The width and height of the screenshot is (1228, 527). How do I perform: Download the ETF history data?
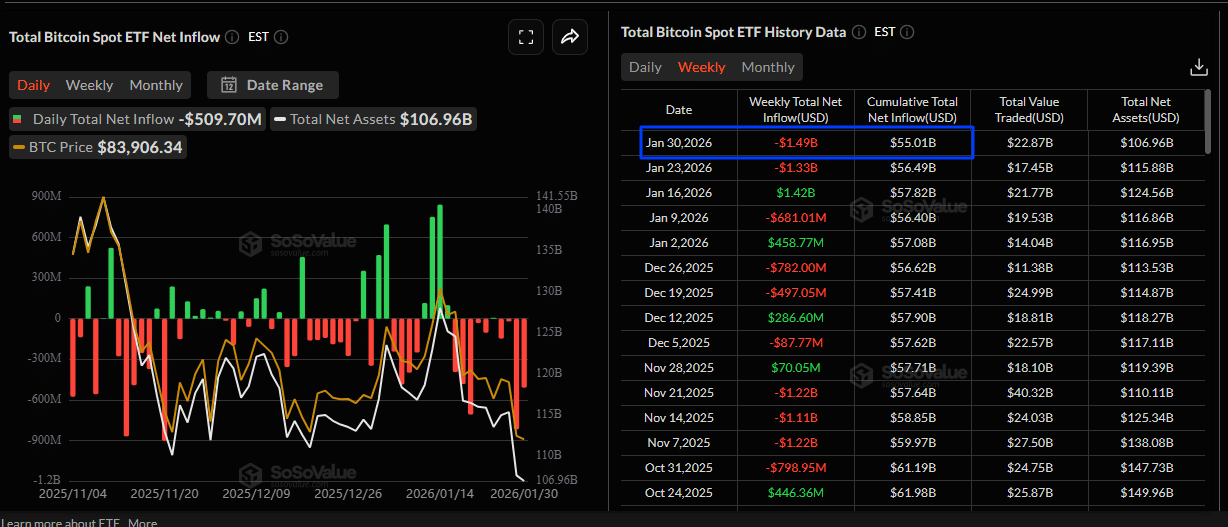[1198, 67]
